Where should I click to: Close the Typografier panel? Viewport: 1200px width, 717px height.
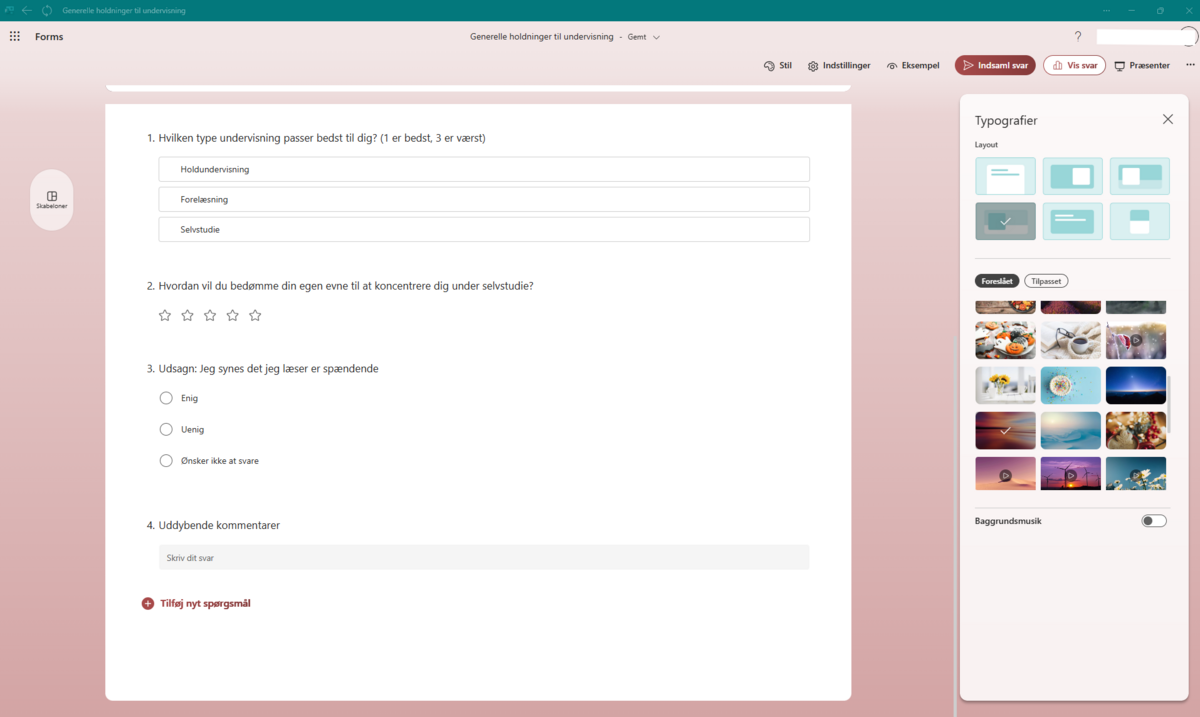pyautogui.click(x=1167, y=119)
